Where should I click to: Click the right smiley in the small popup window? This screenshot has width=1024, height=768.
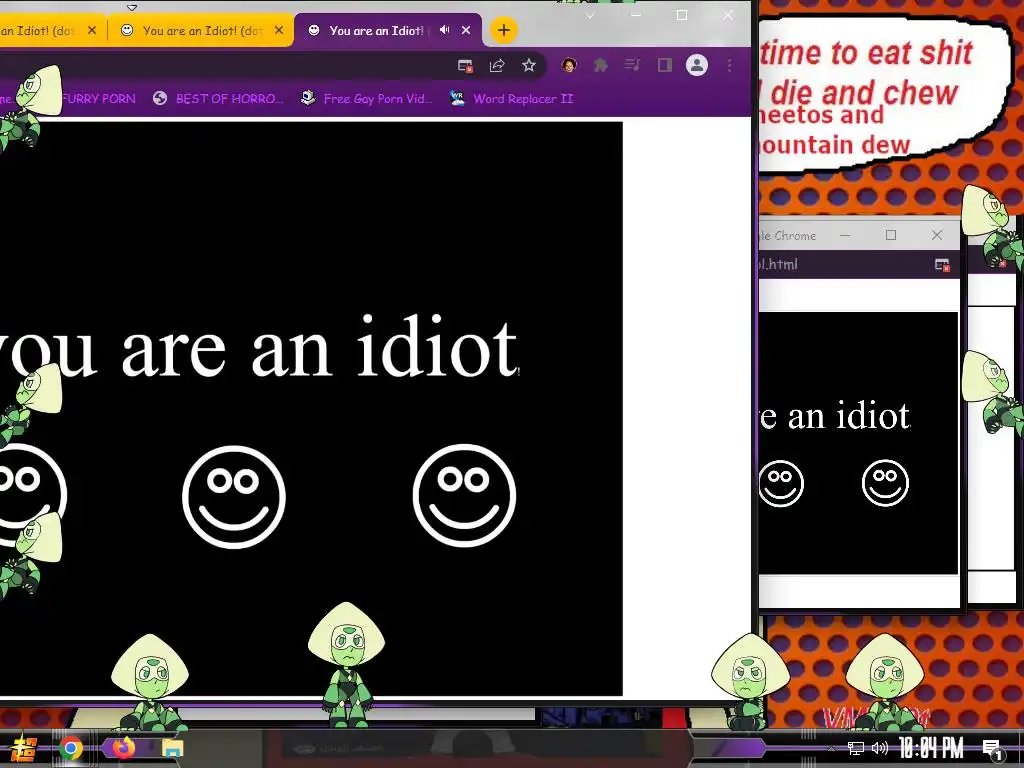886,483
